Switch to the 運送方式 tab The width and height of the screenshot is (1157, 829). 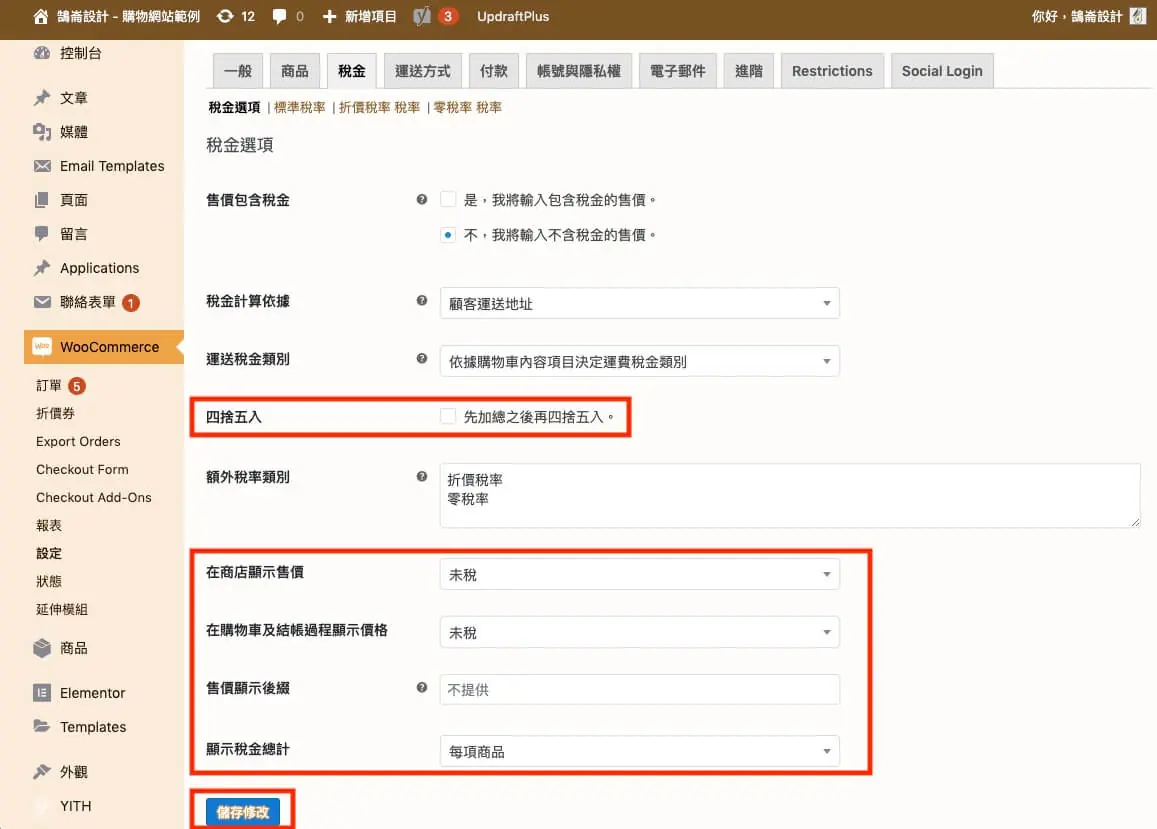coord(422,71)
